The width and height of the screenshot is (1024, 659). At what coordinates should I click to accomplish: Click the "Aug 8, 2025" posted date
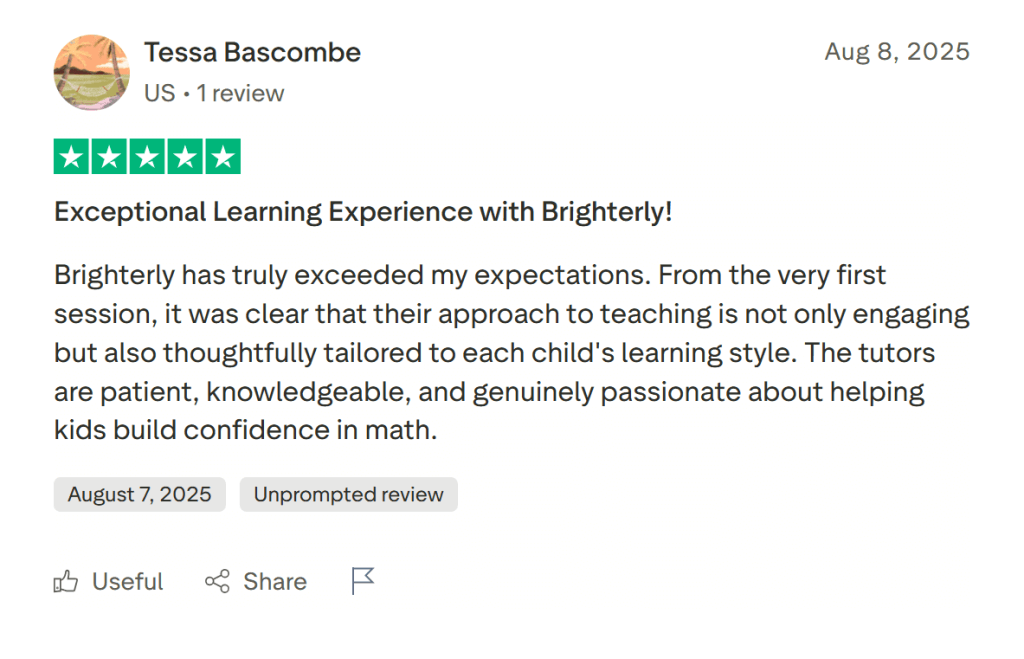[897, 51]
